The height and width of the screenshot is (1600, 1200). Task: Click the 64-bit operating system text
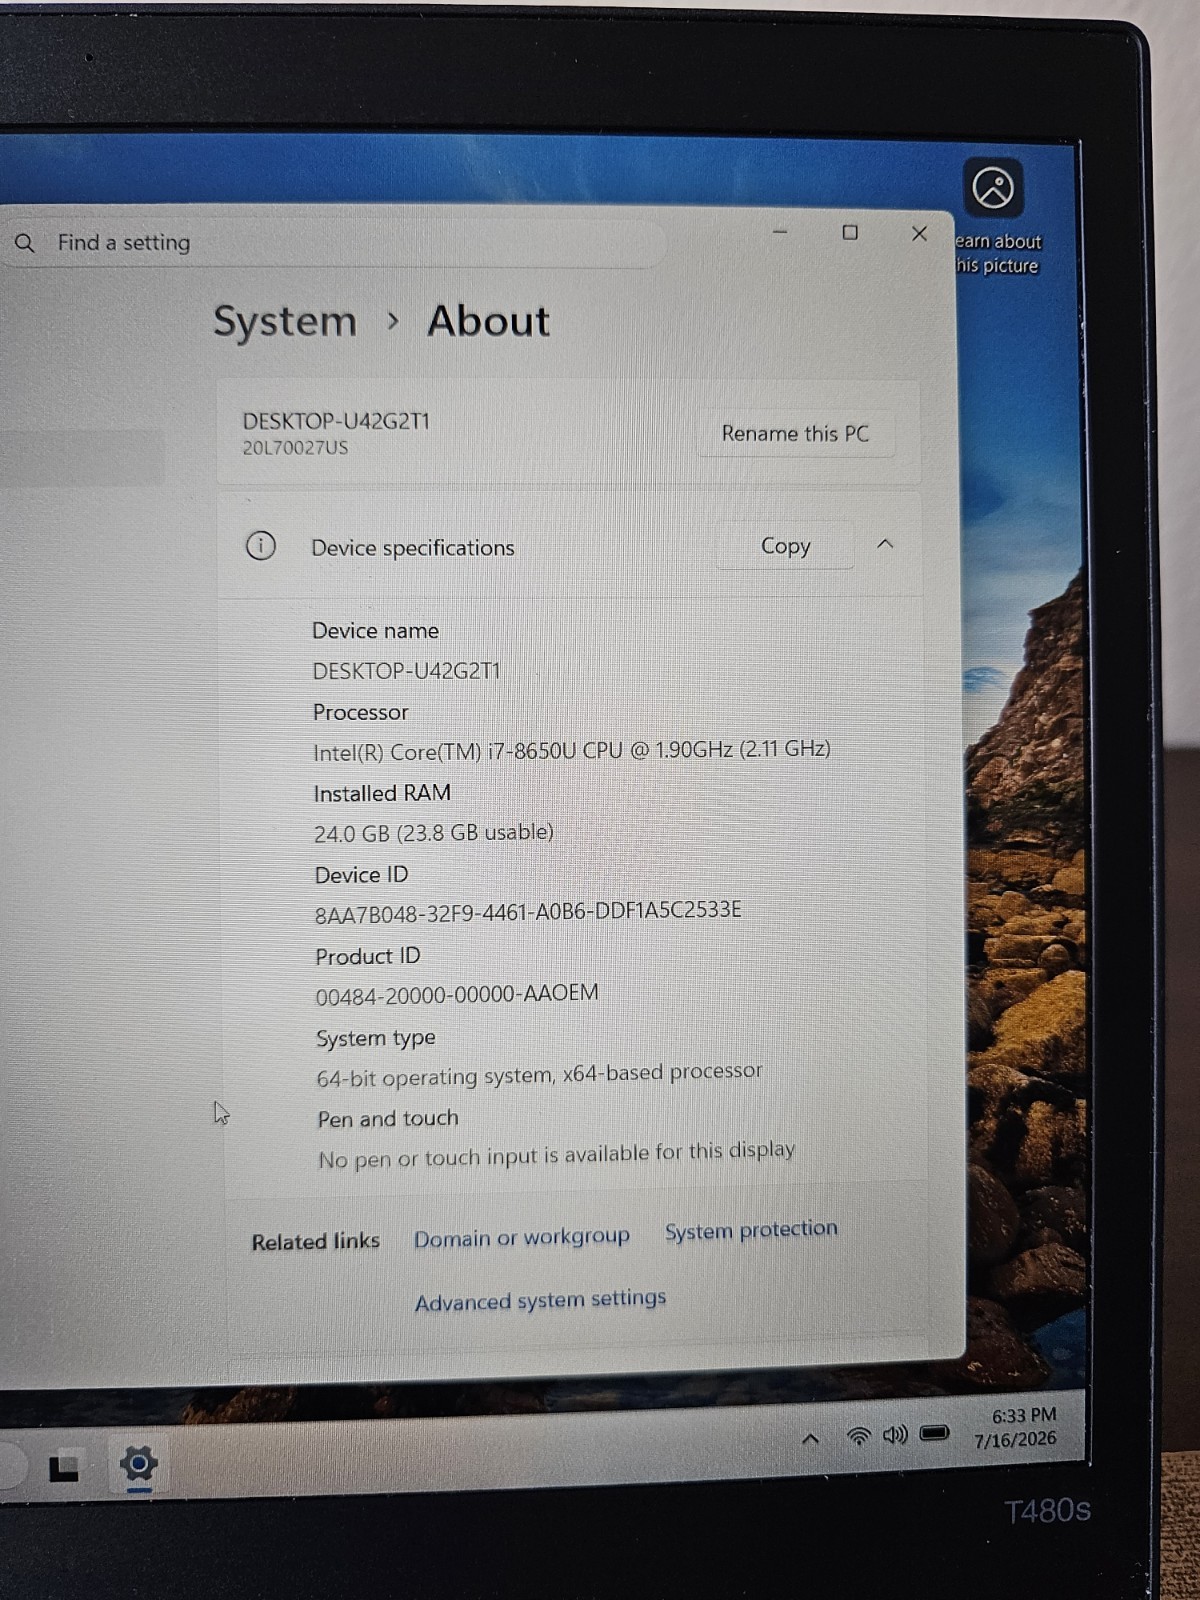click(539, 1074)
